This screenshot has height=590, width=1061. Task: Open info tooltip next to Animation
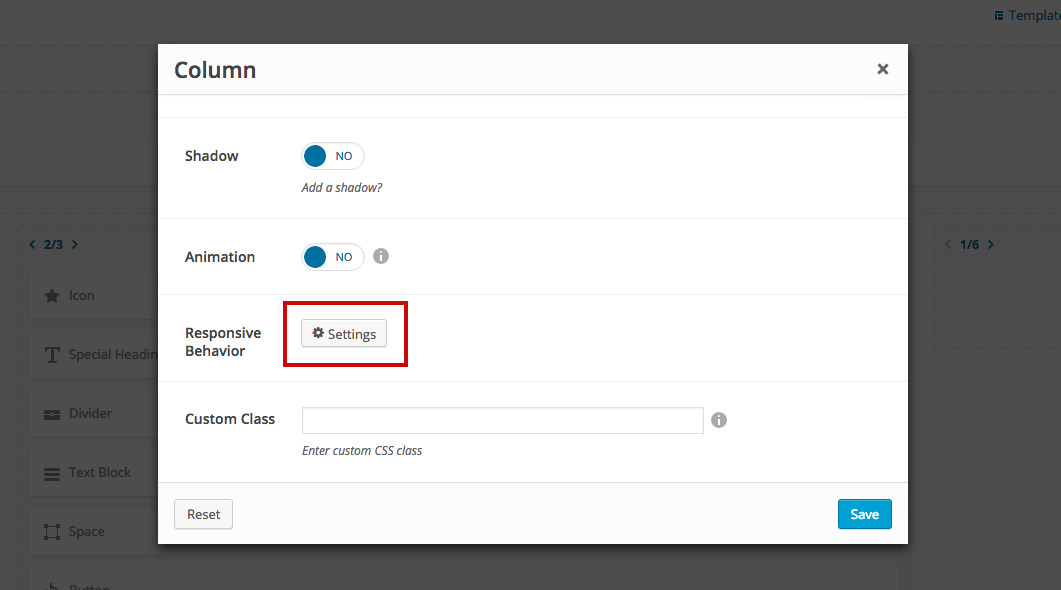[x=381, y=256]
